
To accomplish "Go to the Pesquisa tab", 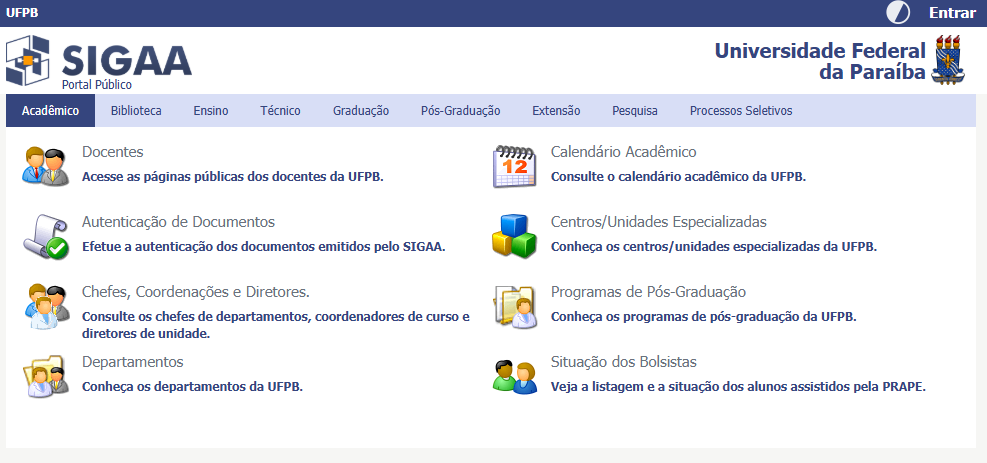I will (634, 111).
